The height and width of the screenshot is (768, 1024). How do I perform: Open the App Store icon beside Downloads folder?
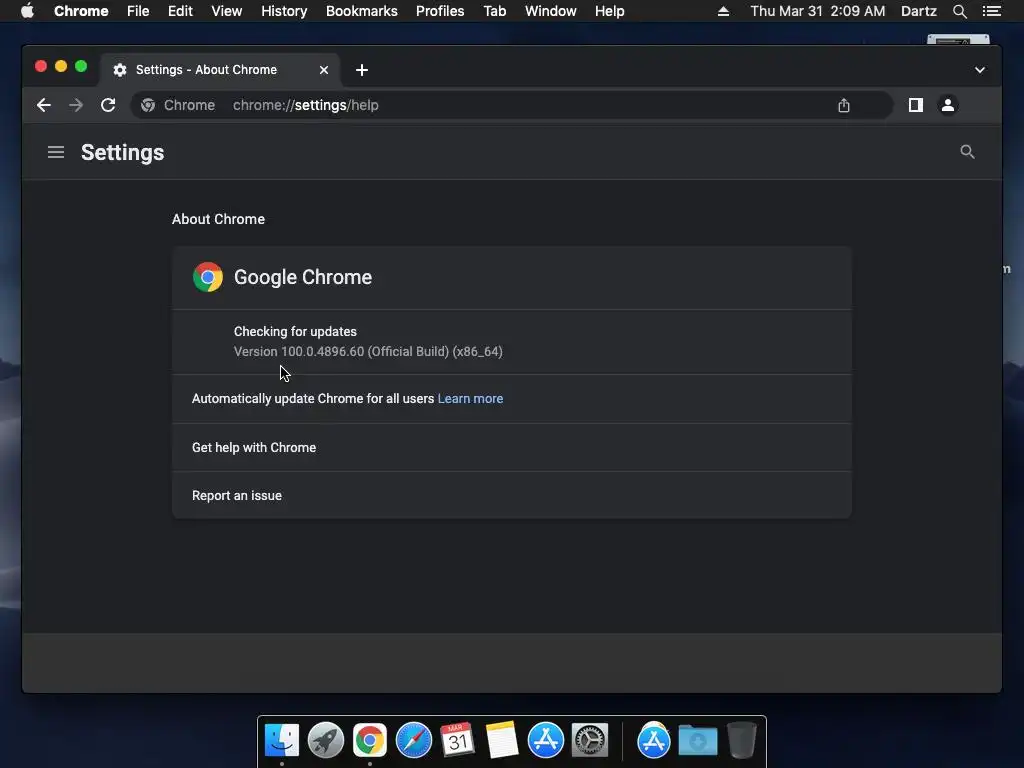coord(654,741)
